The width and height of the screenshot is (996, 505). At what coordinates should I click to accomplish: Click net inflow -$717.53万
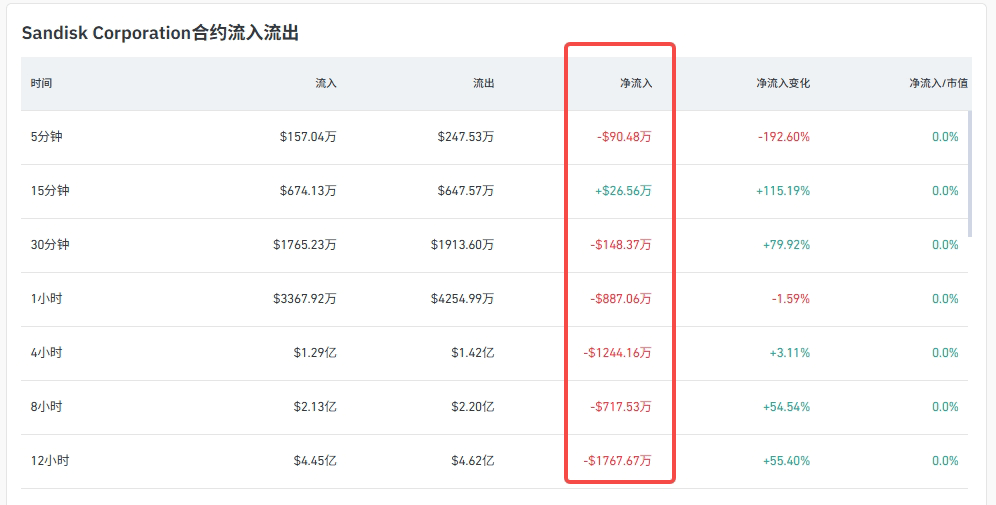coord(621,407)
